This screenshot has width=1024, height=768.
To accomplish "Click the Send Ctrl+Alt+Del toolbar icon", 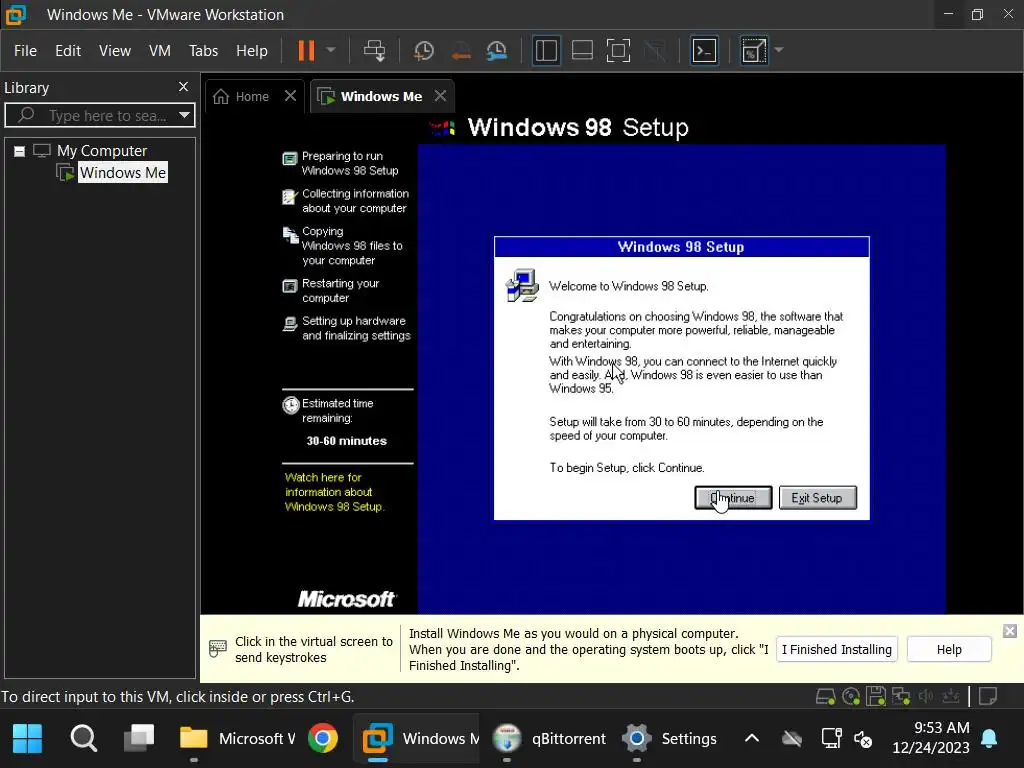I will click(375, 50).
